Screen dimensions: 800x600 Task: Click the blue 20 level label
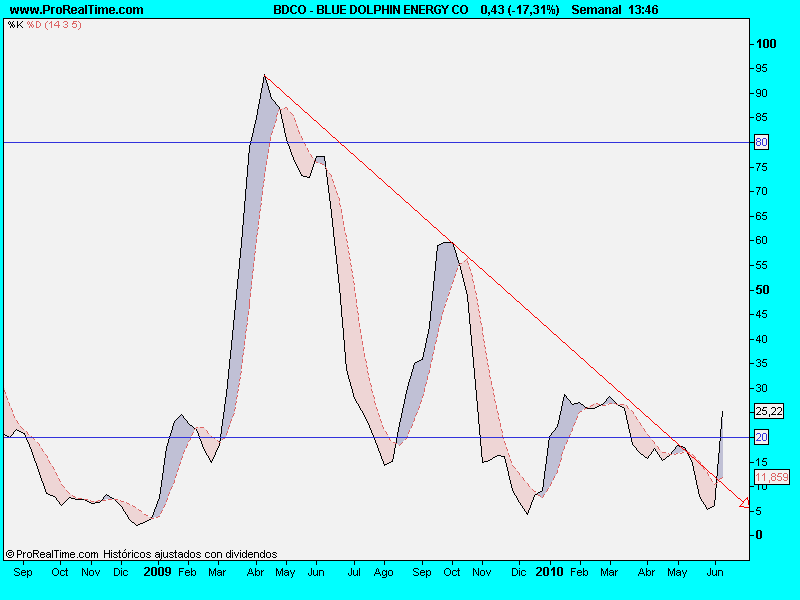click(761, 437)
